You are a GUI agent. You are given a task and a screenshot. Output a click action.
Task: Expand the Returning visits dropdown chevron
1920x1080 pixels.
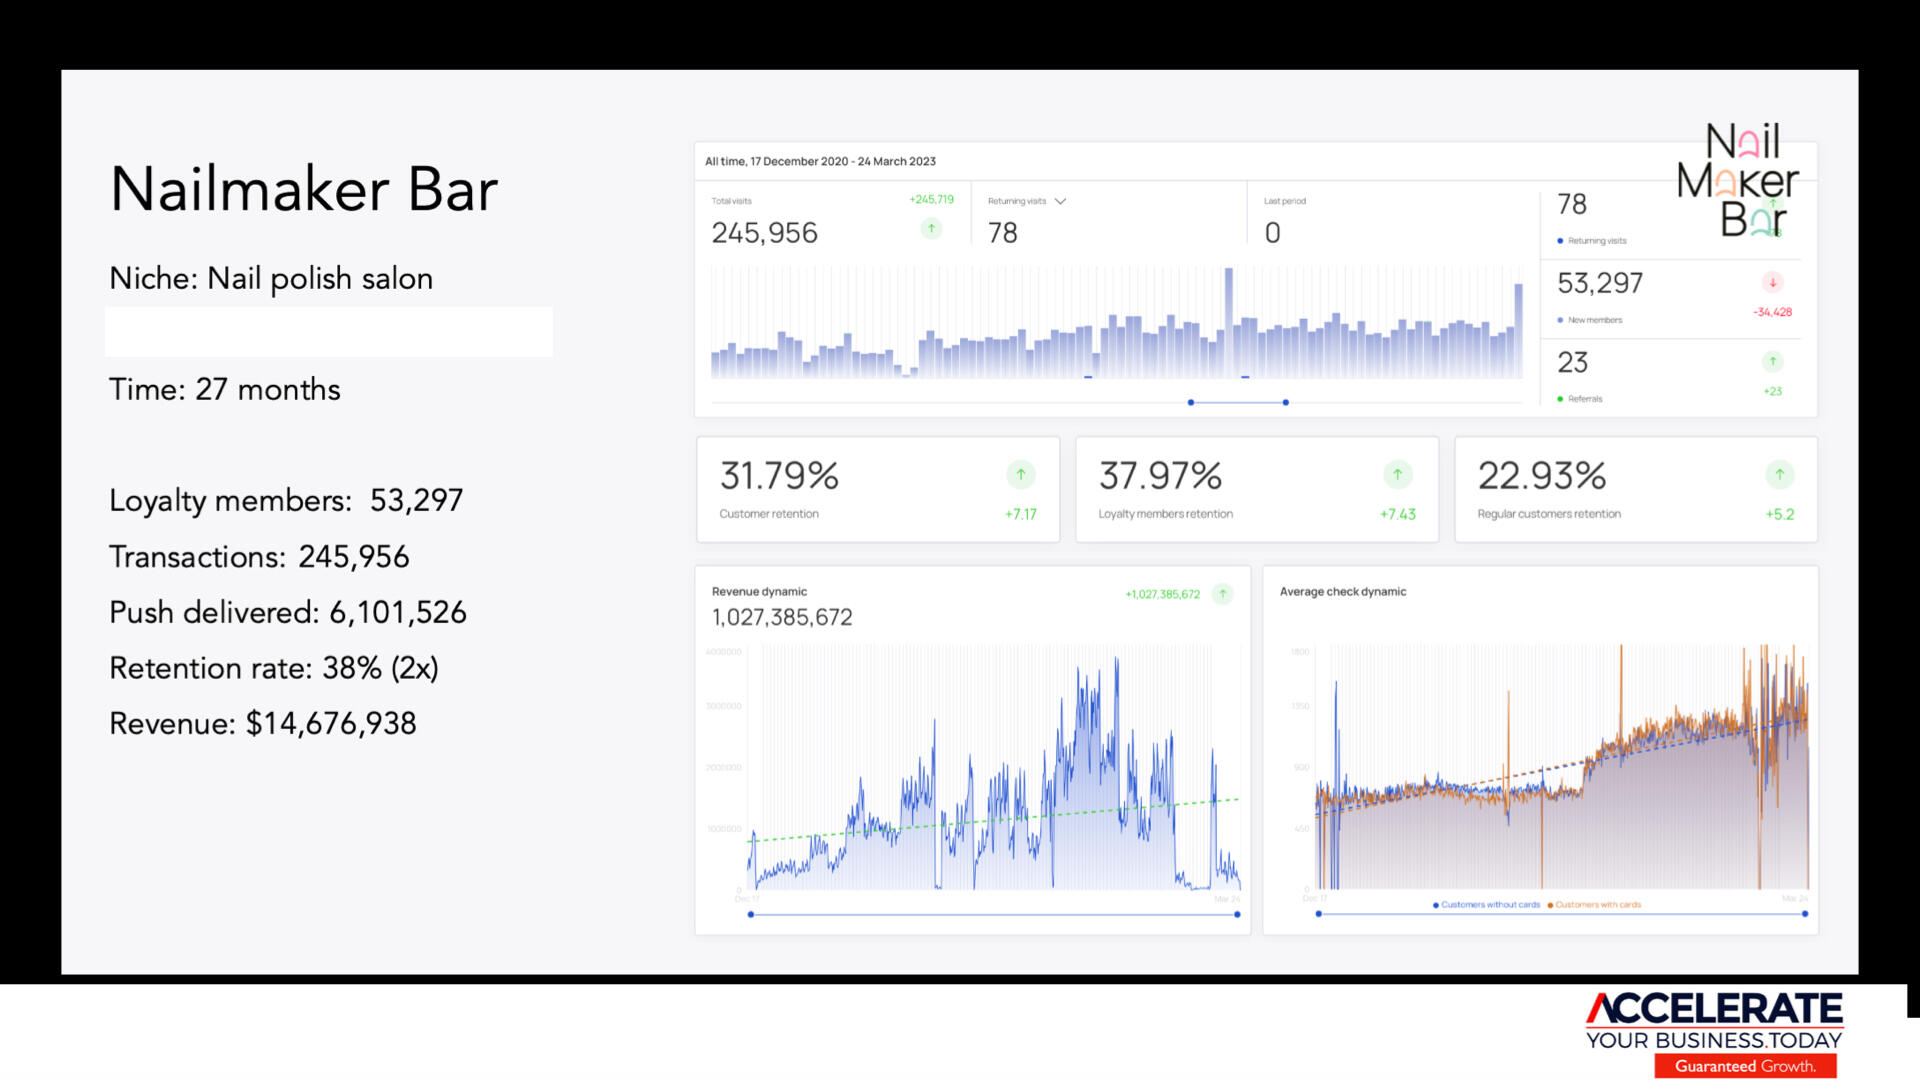coord(1060,201)
